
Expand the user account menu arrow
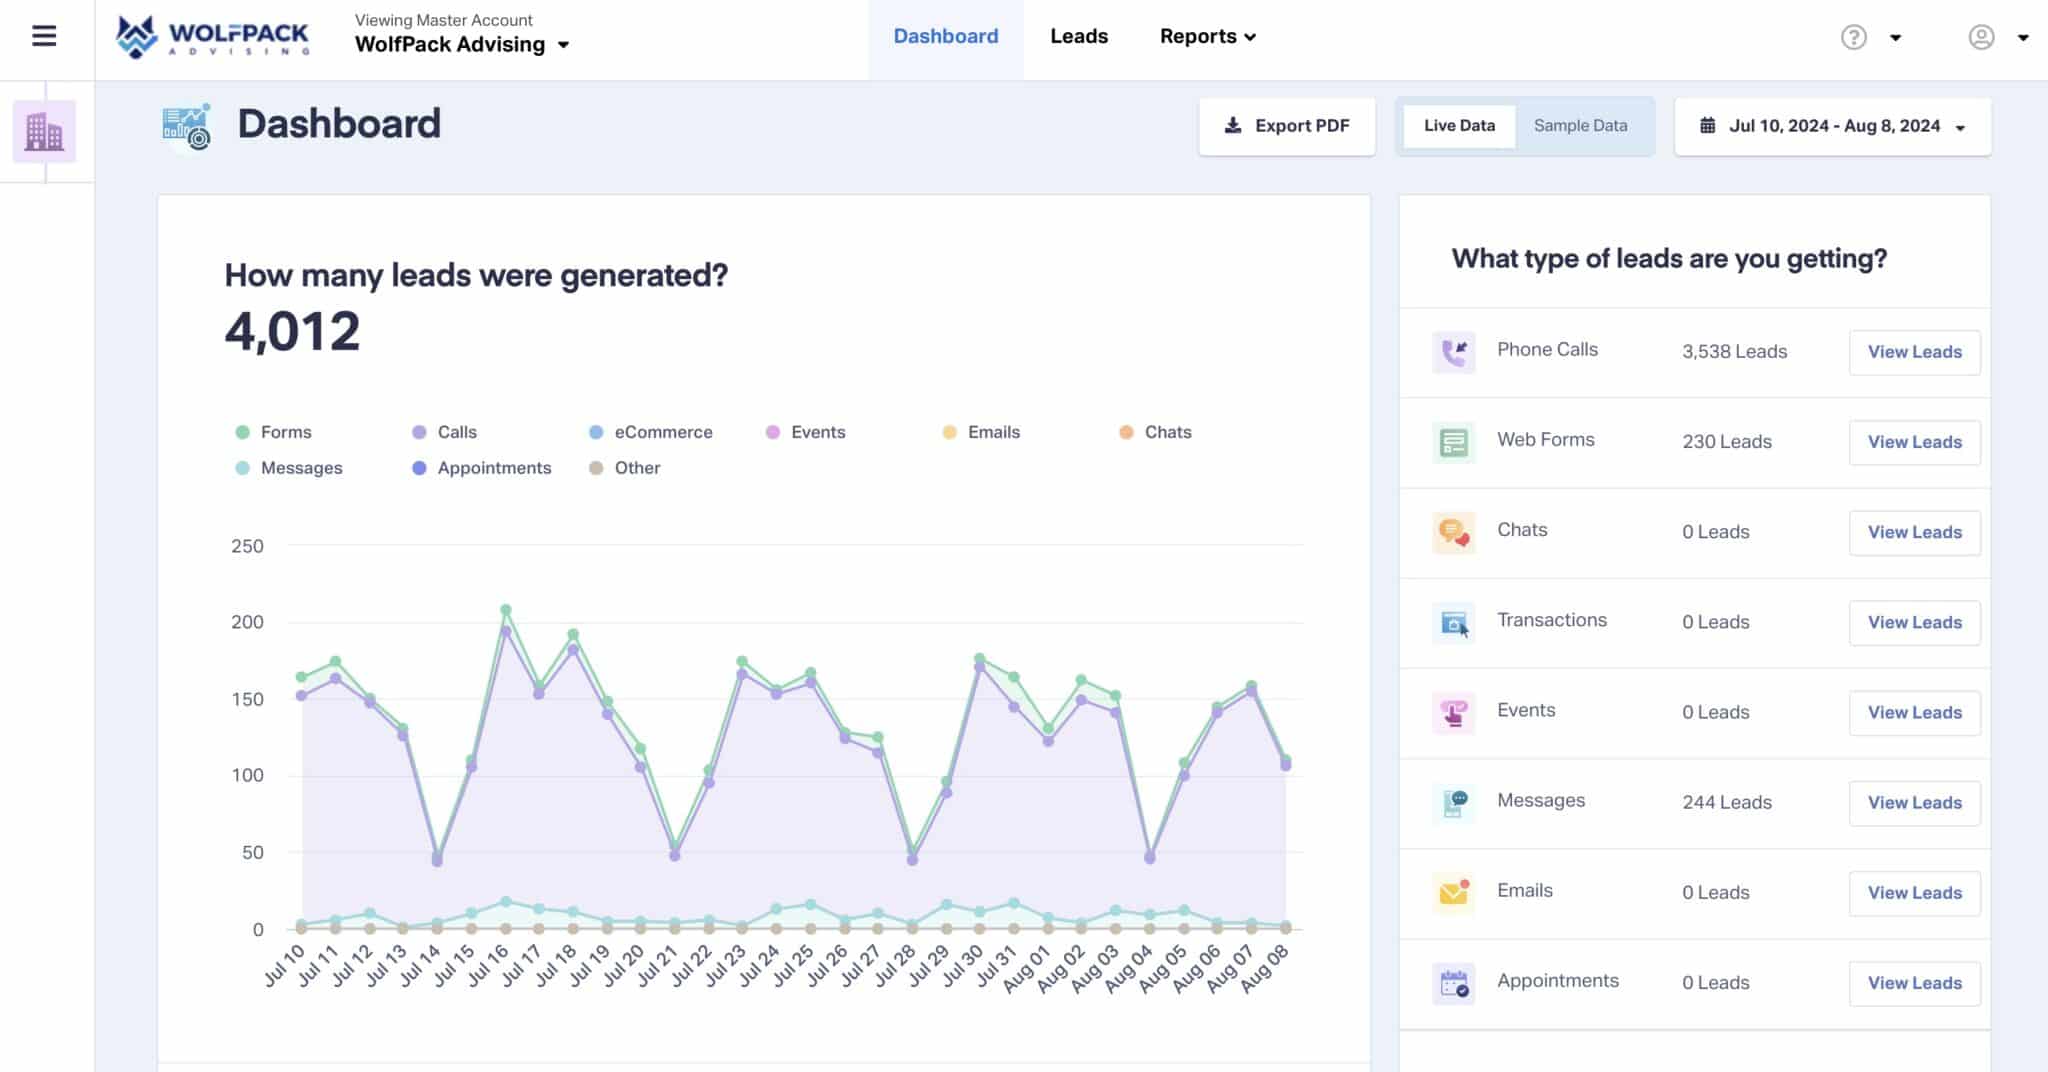tap(2023, 38)
